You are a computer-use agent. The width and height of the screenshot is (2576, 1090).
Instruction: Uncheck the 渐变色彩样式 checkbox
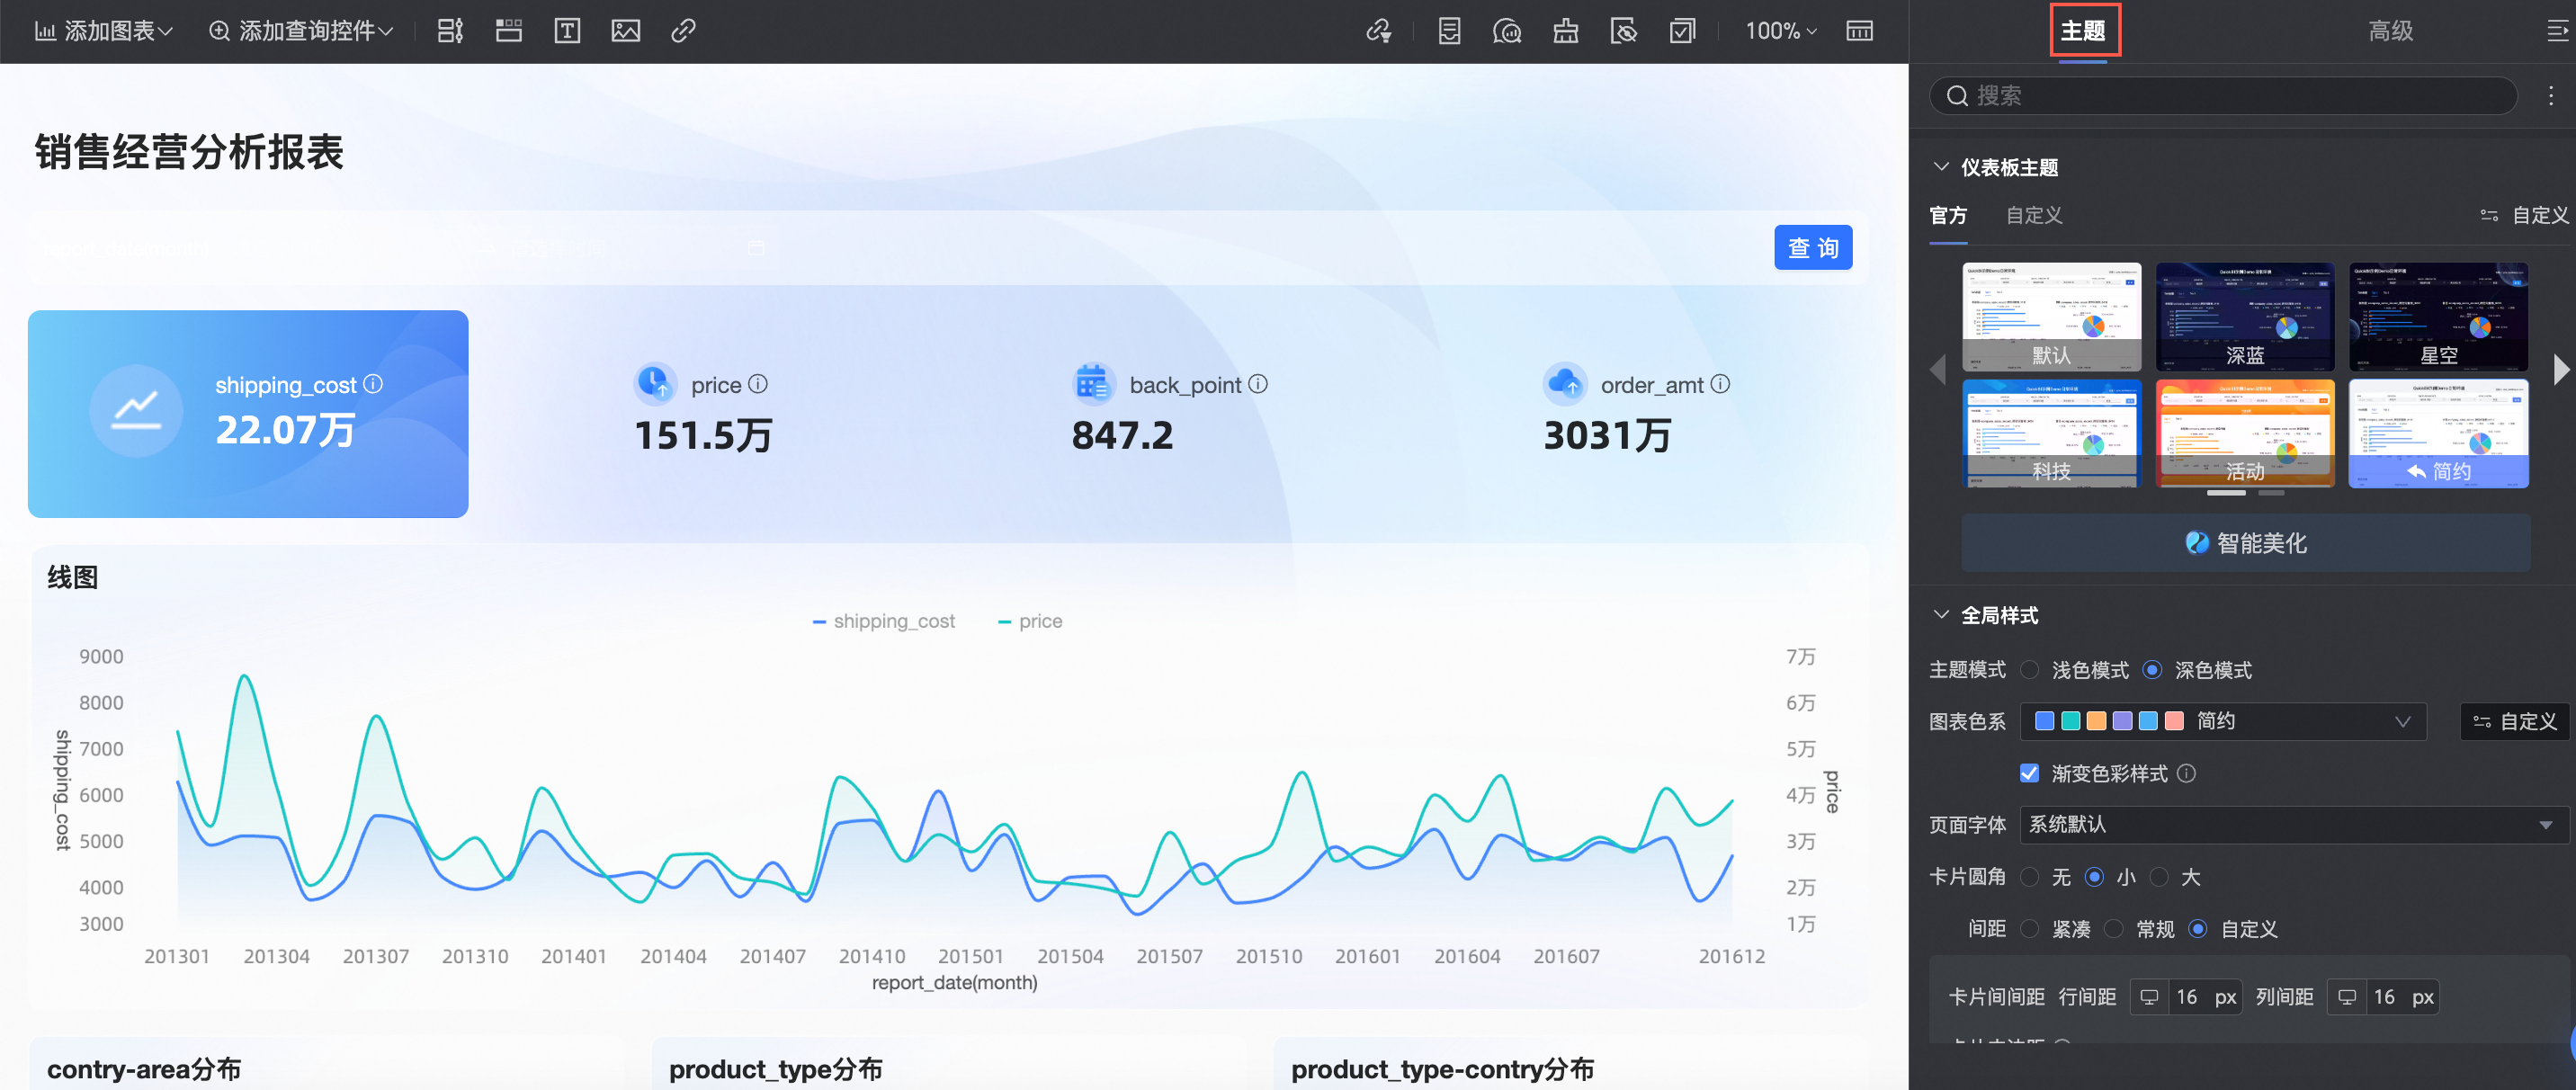click(2029, 773)
